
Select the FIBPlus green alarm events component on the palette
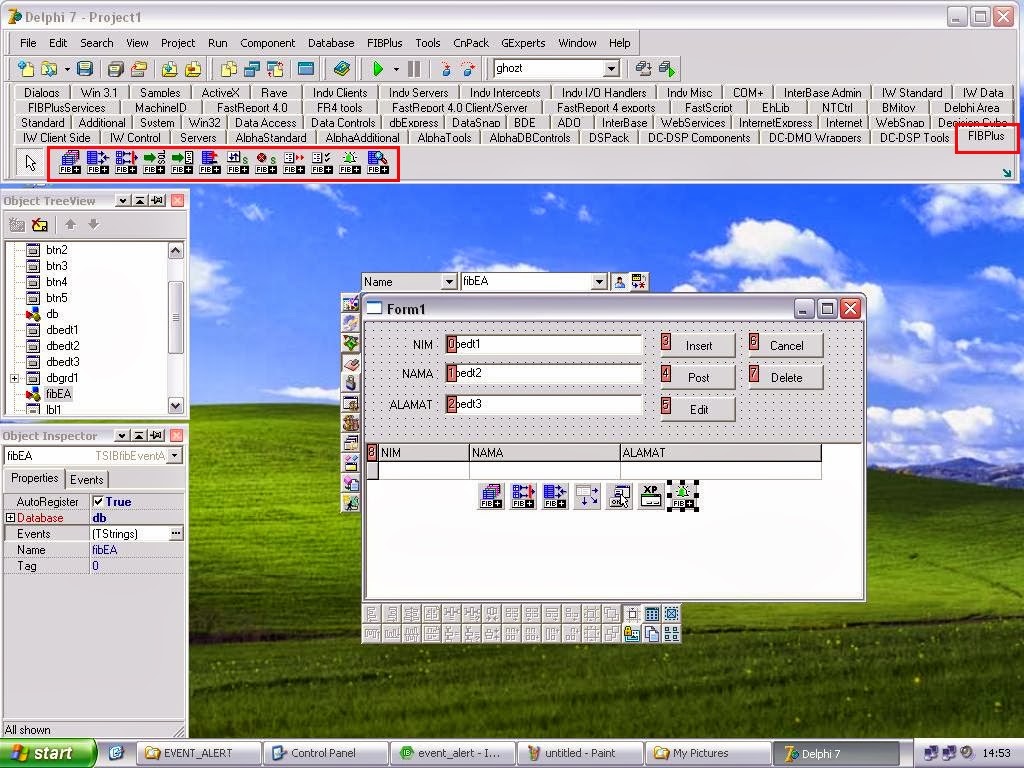tap(349, 162)
